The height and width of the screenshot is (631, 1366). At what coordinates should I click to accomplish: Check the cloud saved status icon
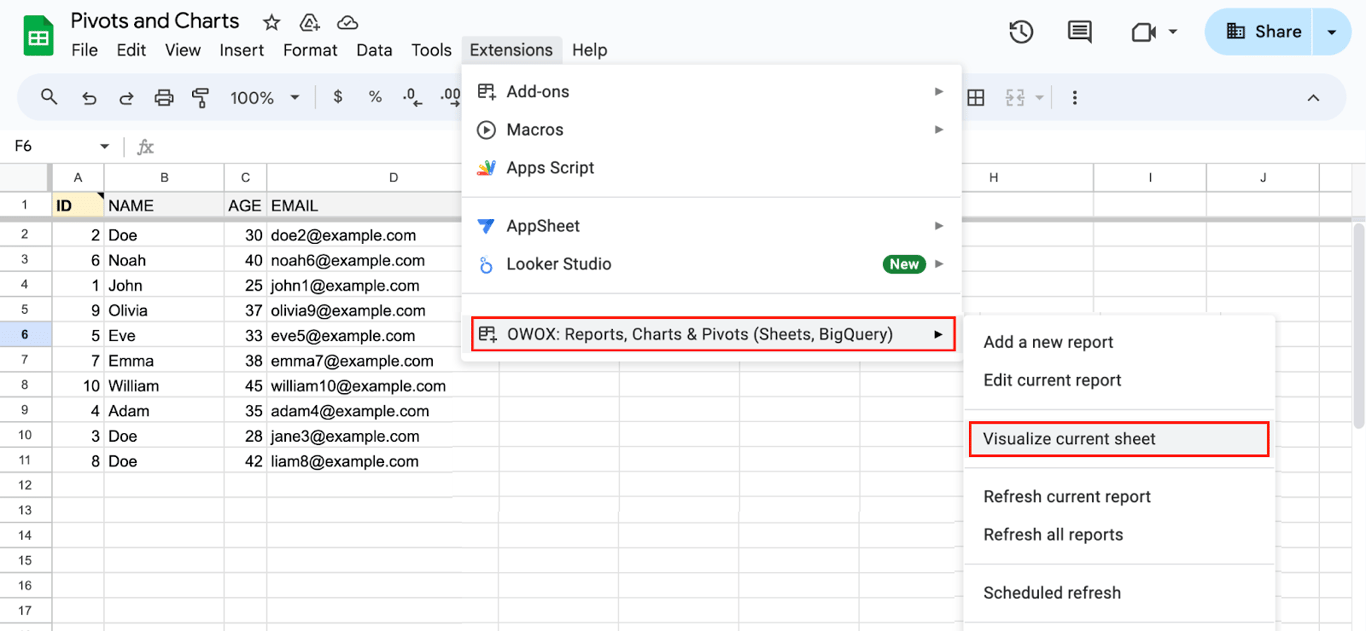point(347,22)
